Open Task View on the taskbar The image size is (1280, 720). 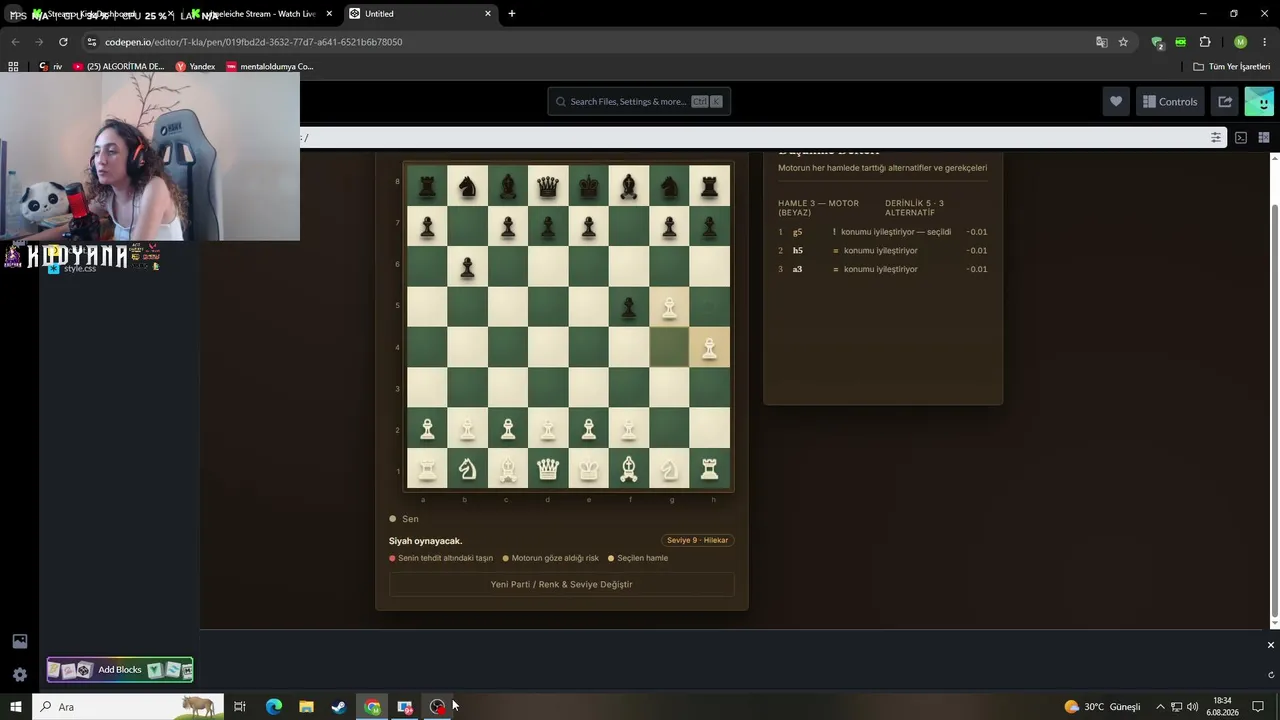240,707
